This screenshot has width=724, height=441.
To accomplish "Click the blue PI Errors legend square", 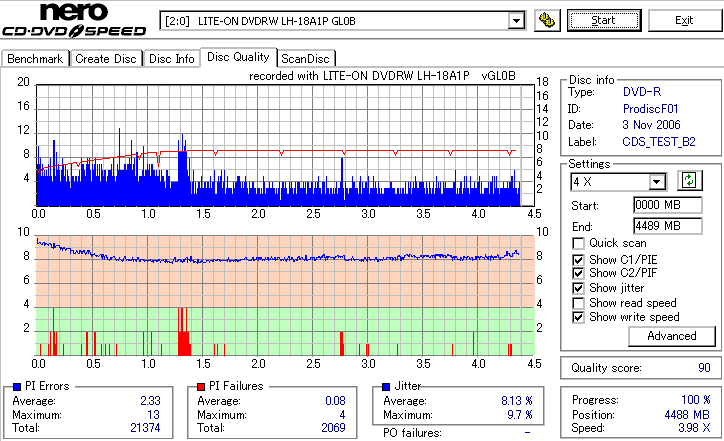I will pyautogui.click(x=17, y=387).
